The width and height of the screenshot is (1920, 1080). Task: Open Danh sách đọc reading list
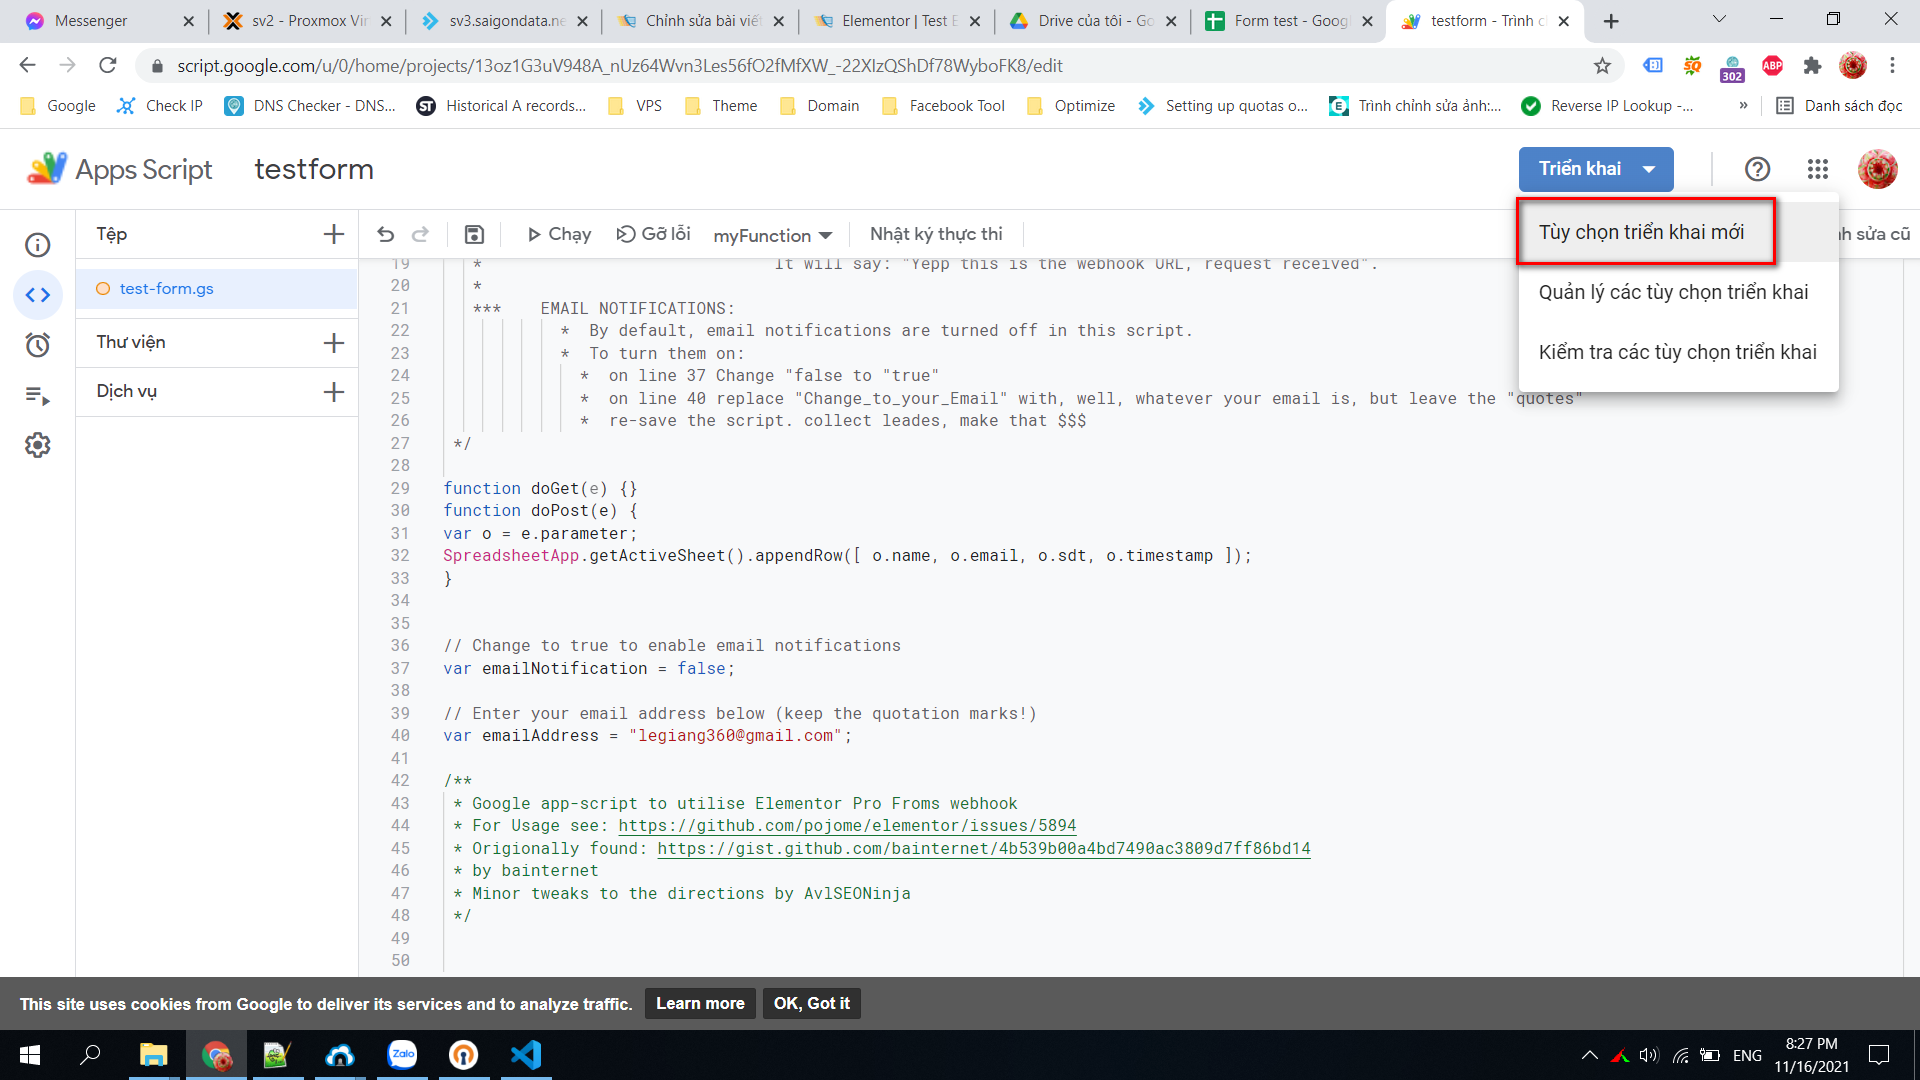pyautogui.click(x=1839, y=106)
